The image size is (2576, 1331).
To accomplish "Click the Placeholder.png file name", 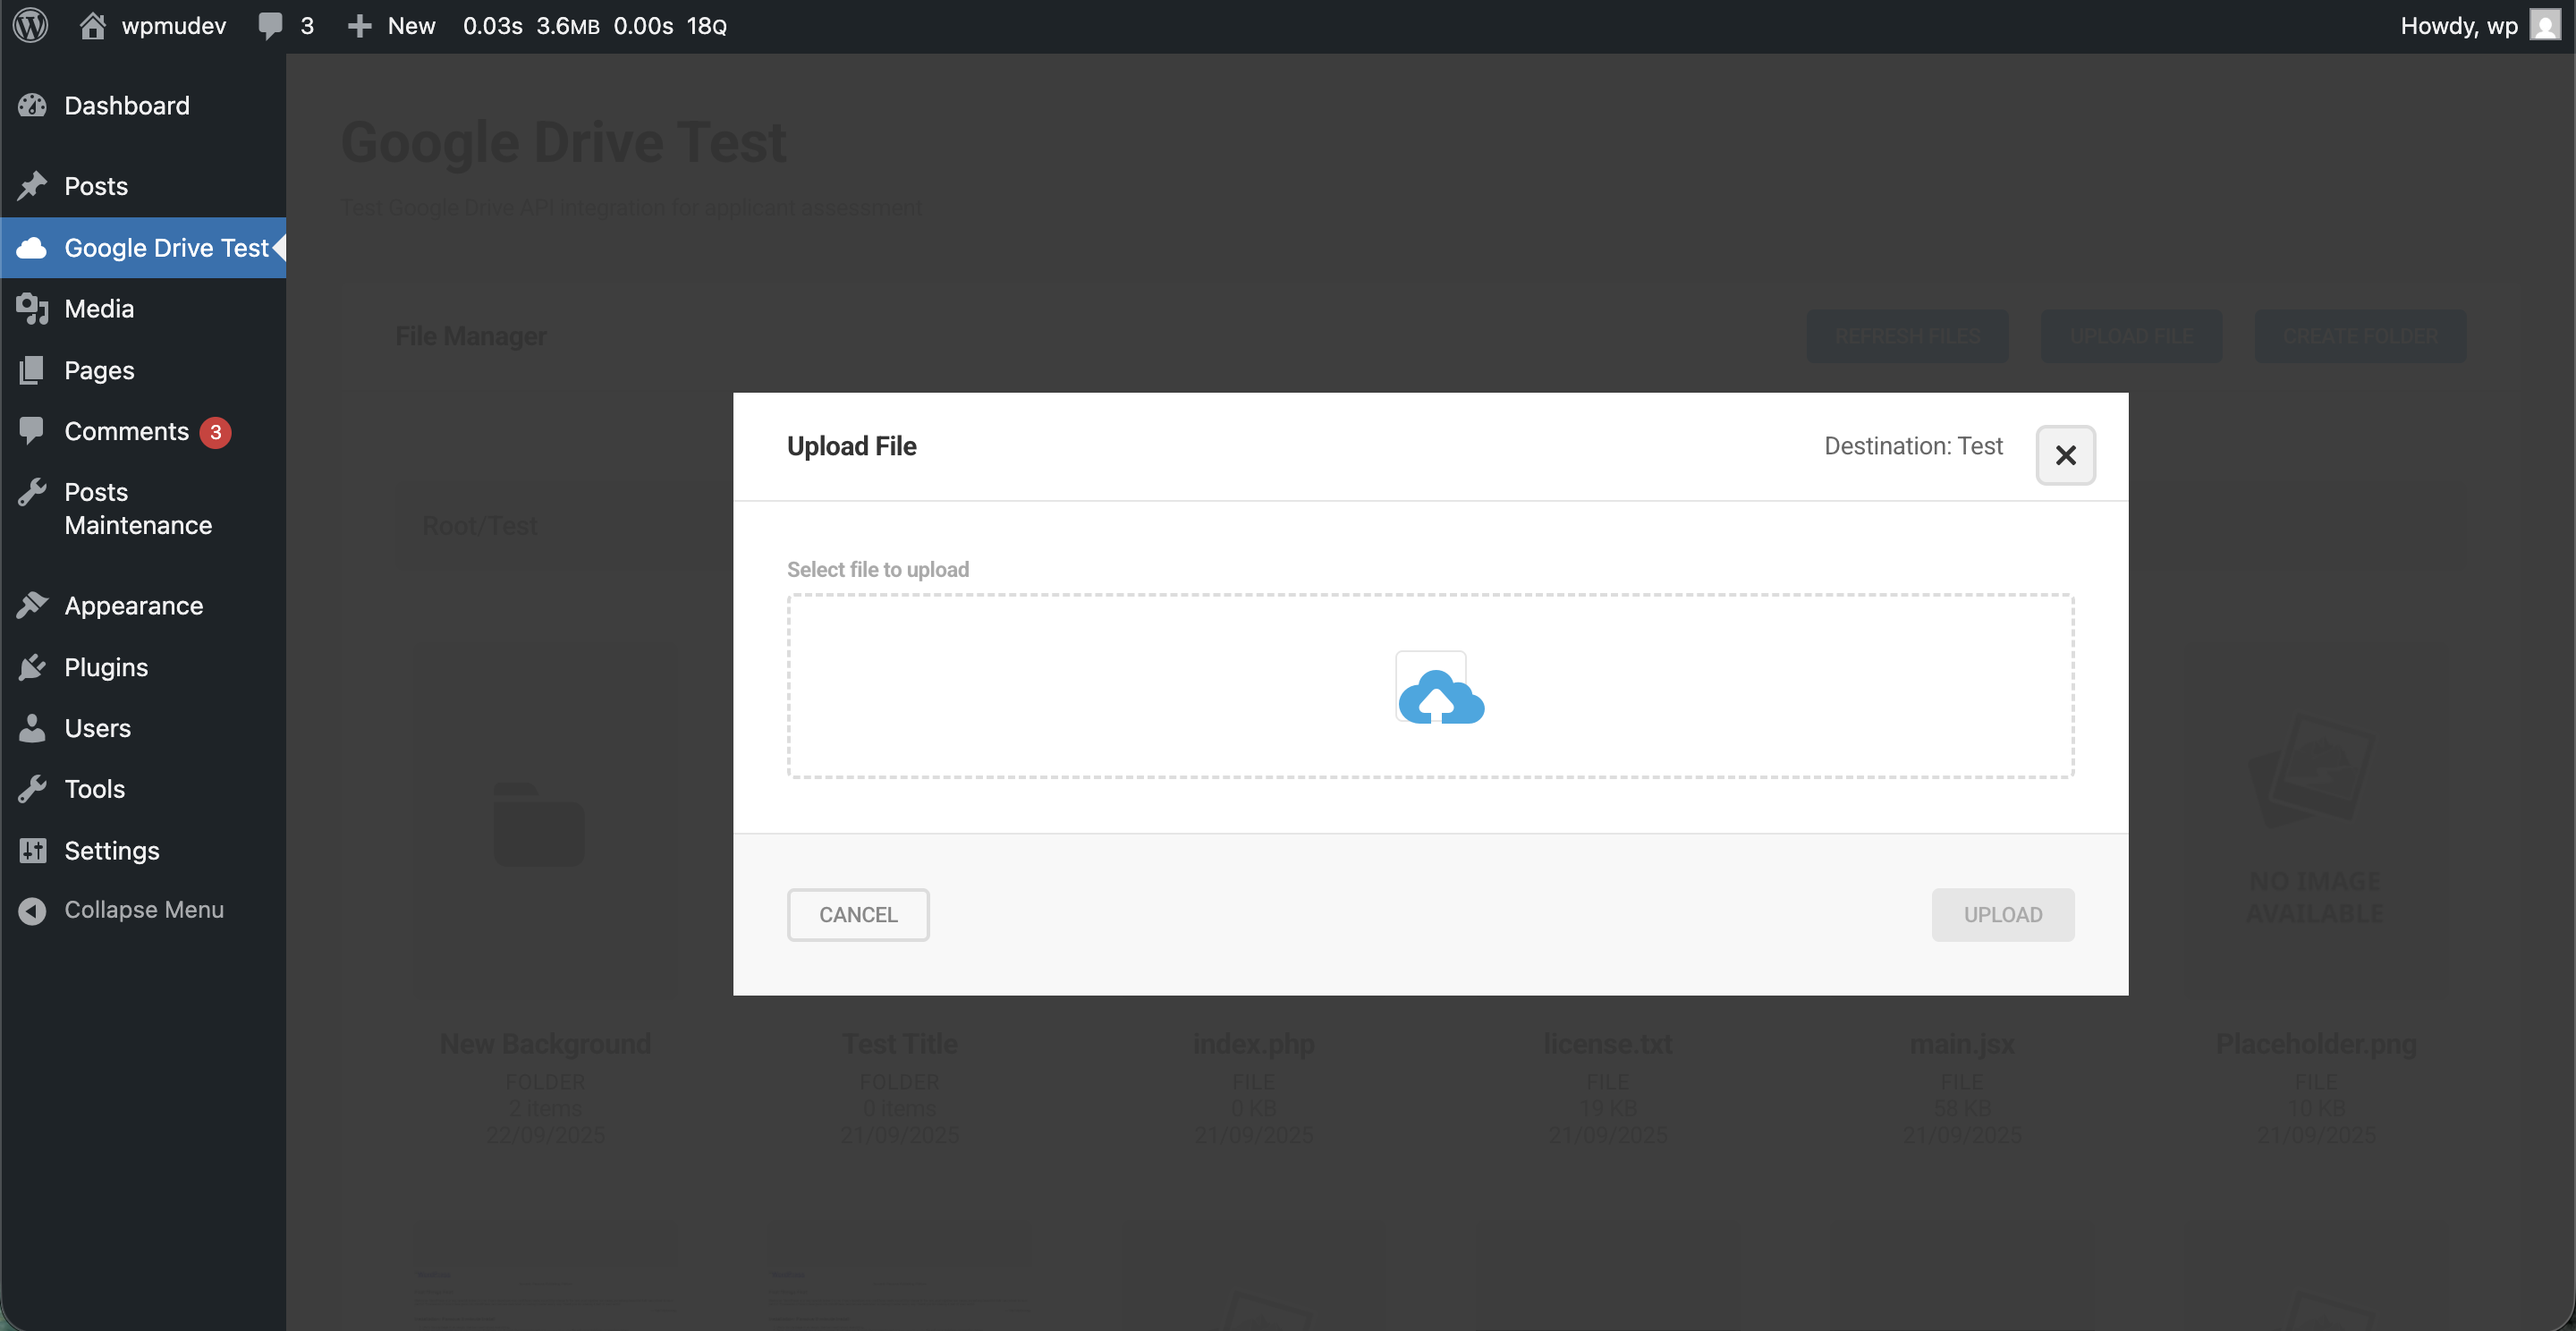I will [2315, 1043].
